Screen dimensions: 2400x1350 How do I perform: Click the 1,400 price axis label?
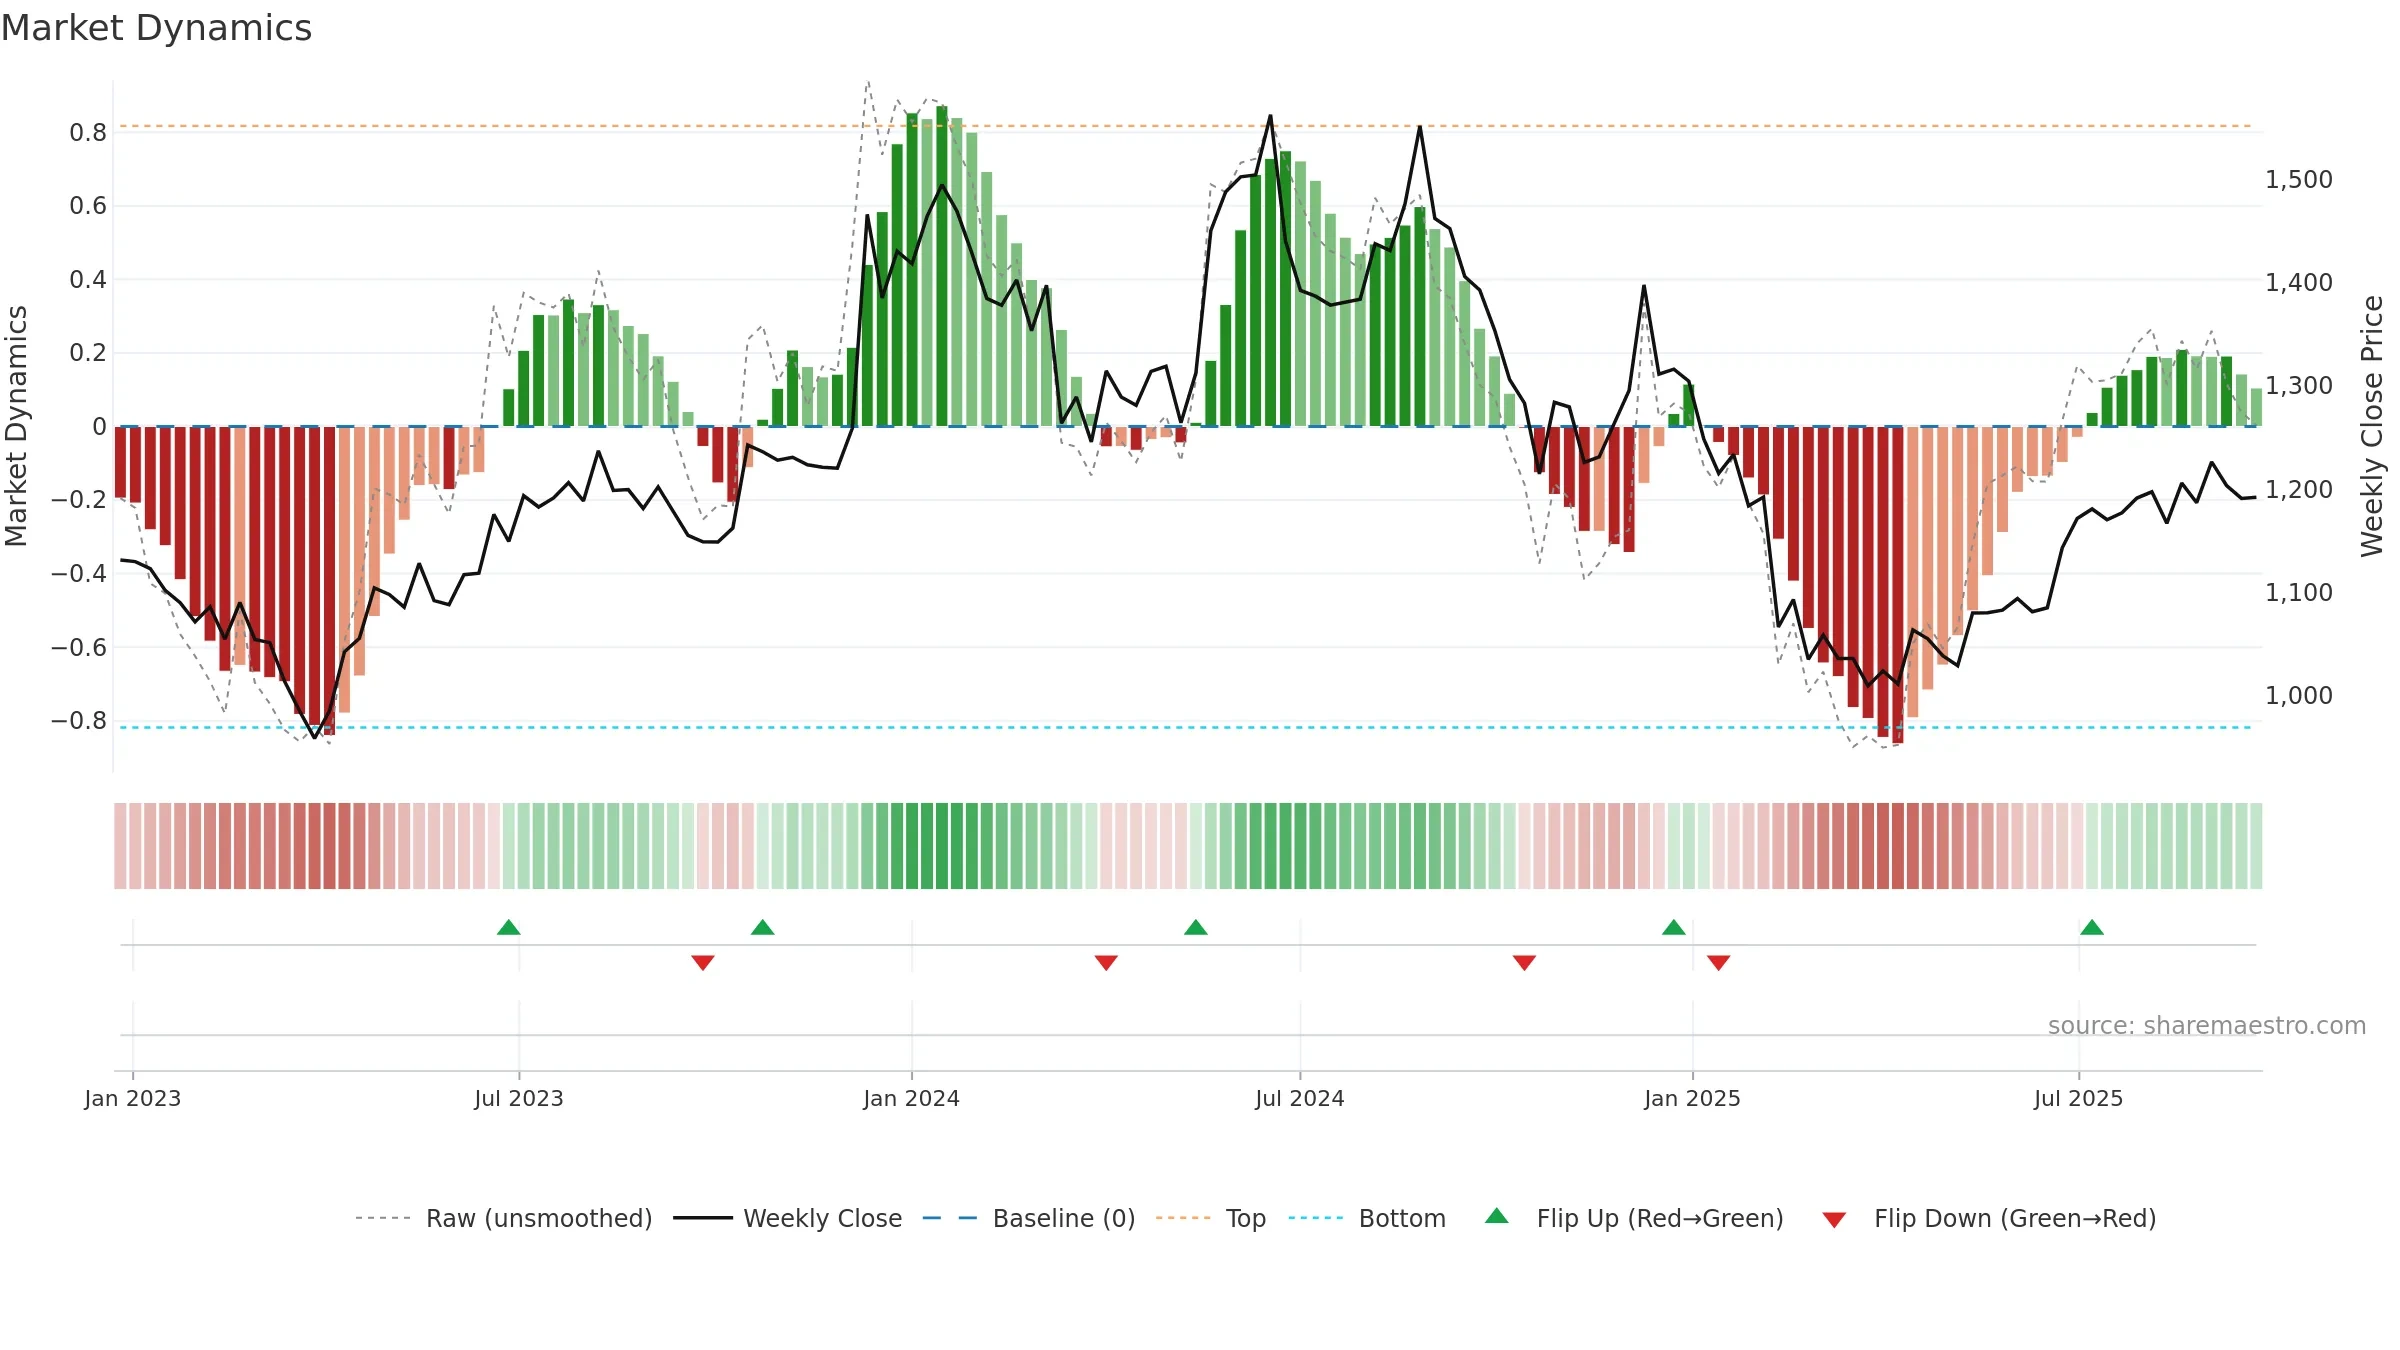point(2299,283)
